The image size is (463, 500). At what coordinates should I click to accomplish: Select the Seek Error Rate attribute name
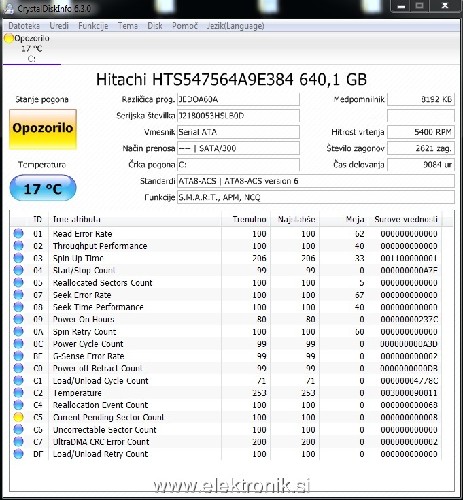(82, 295)
